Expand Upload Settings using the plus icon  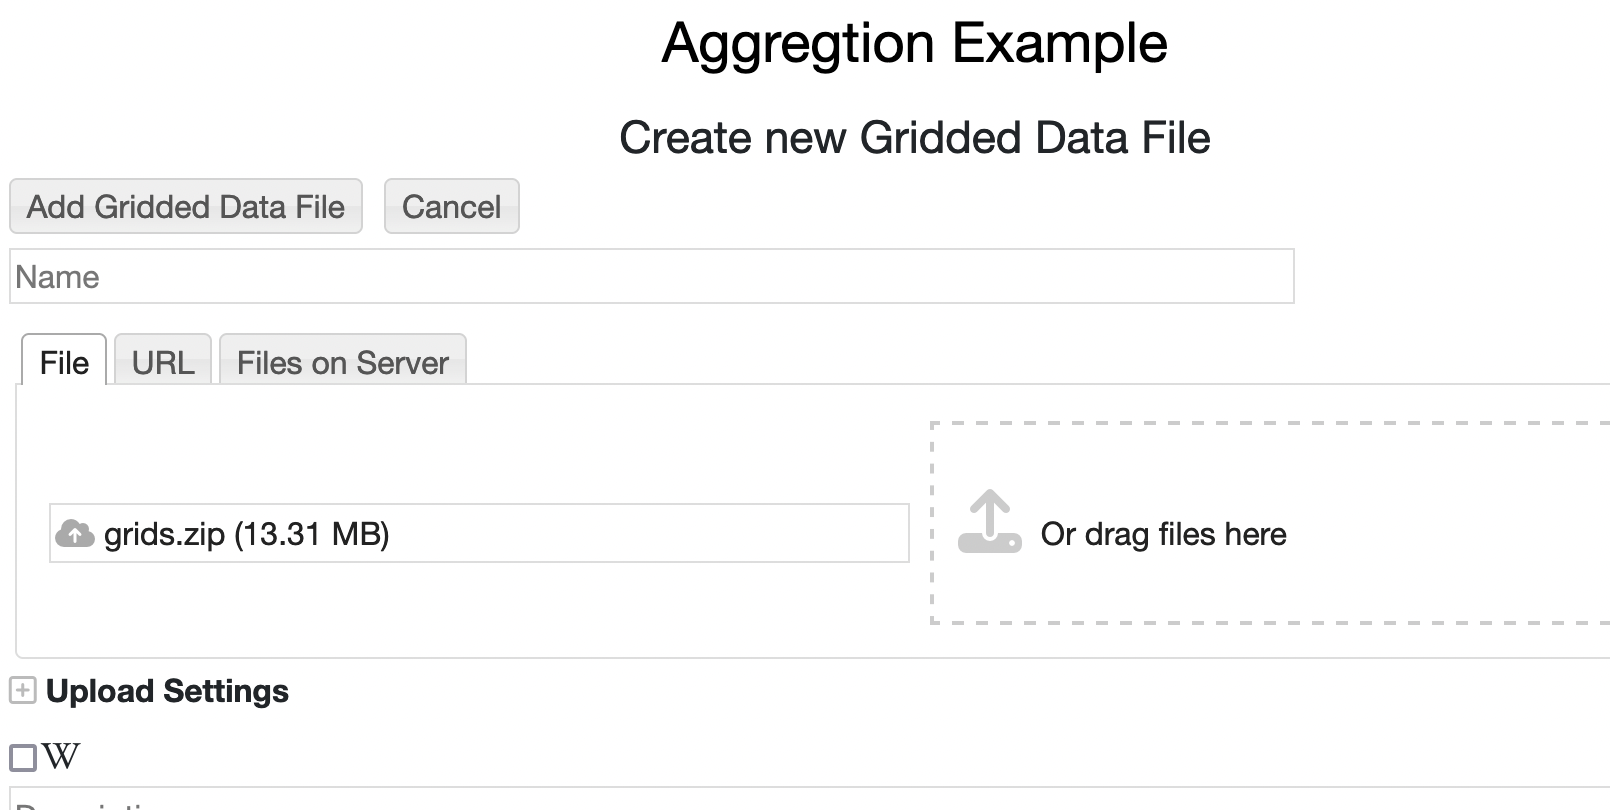click(22, 691)
